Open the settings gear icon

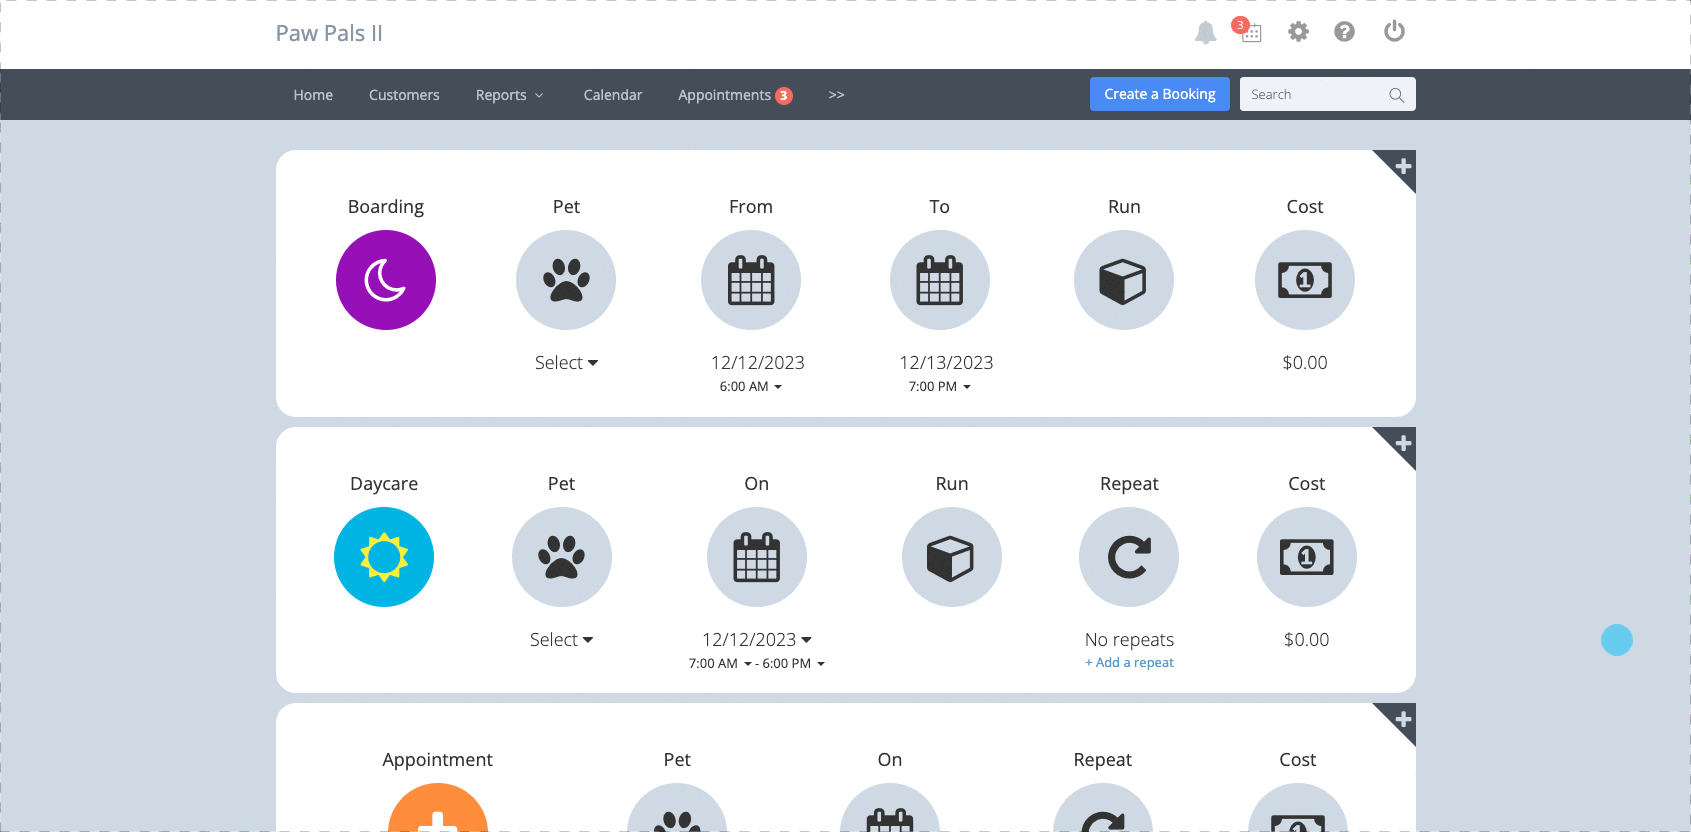[1298, 32]
